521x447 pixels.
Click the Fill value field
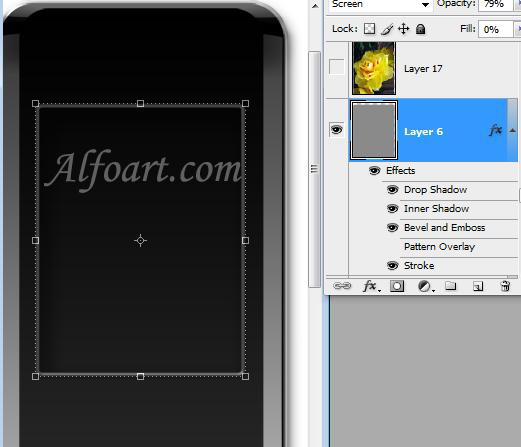[x=495, y=29]
